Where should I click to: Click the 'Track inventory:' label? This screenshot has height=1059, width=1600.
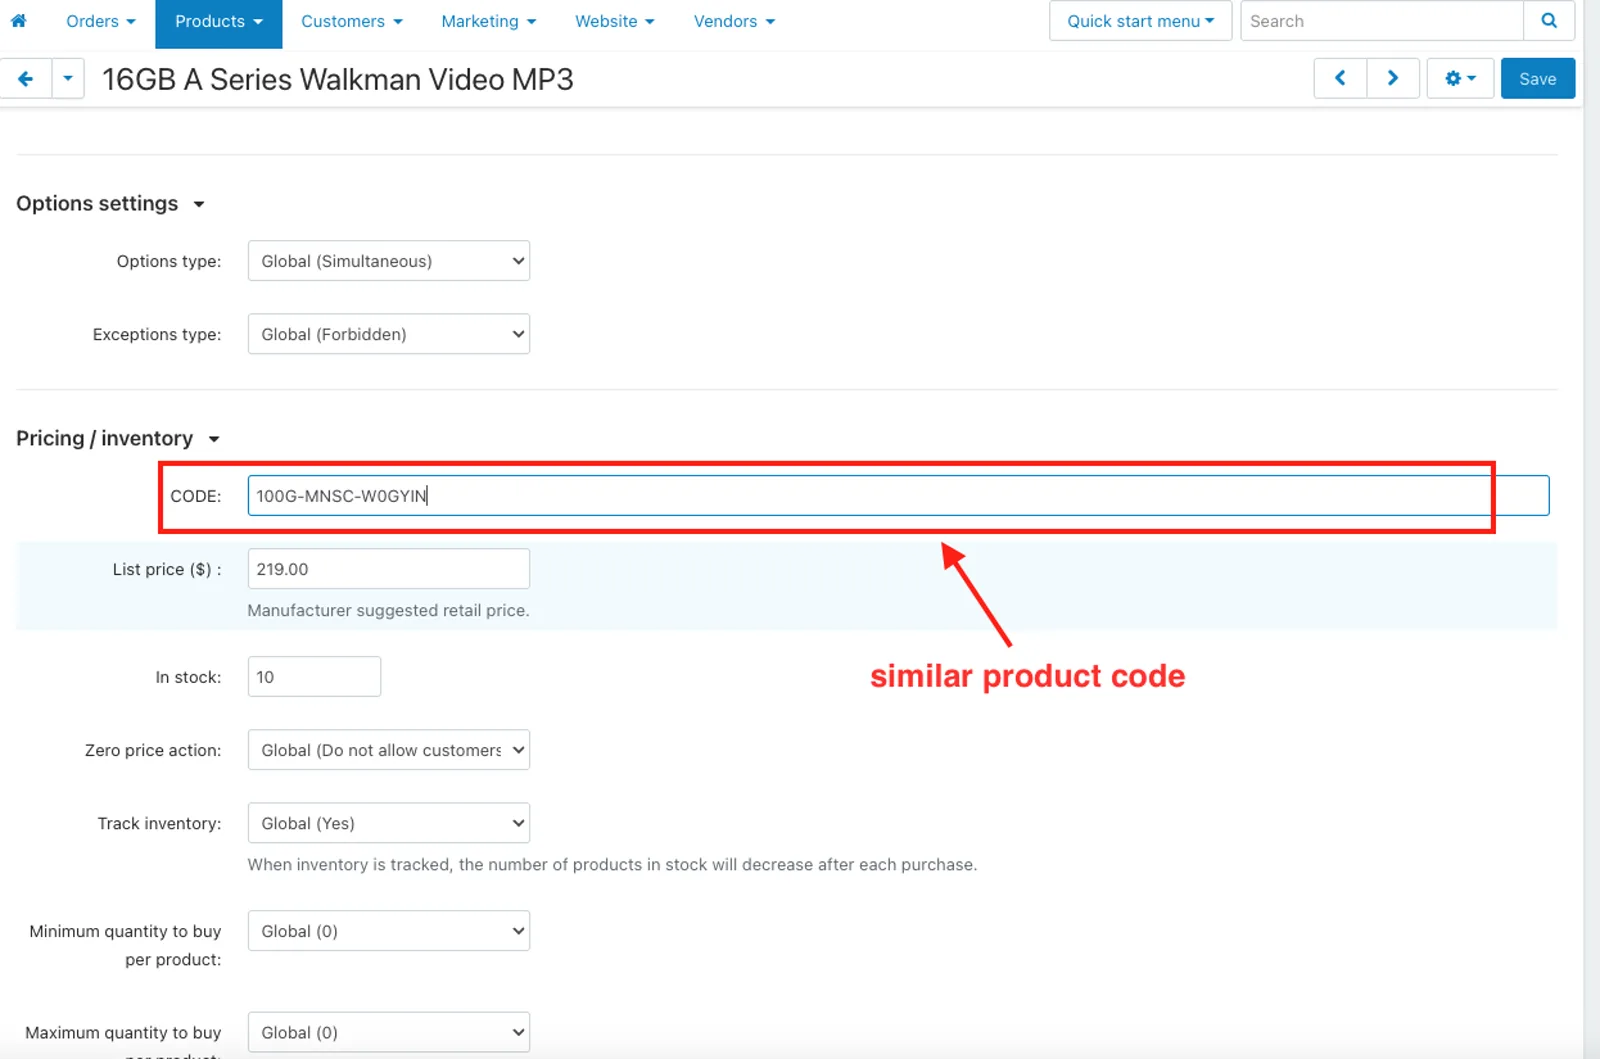click(x=159, y=824)
